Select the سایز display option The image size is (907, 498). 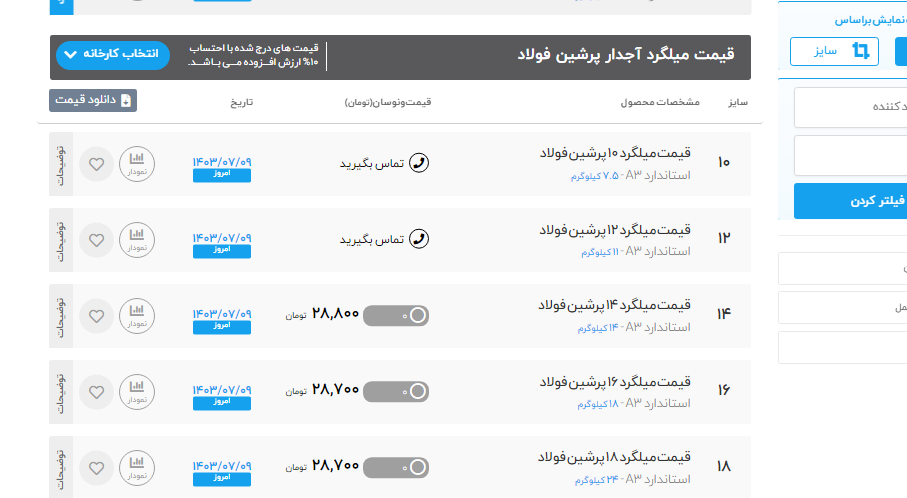(834, 51)
